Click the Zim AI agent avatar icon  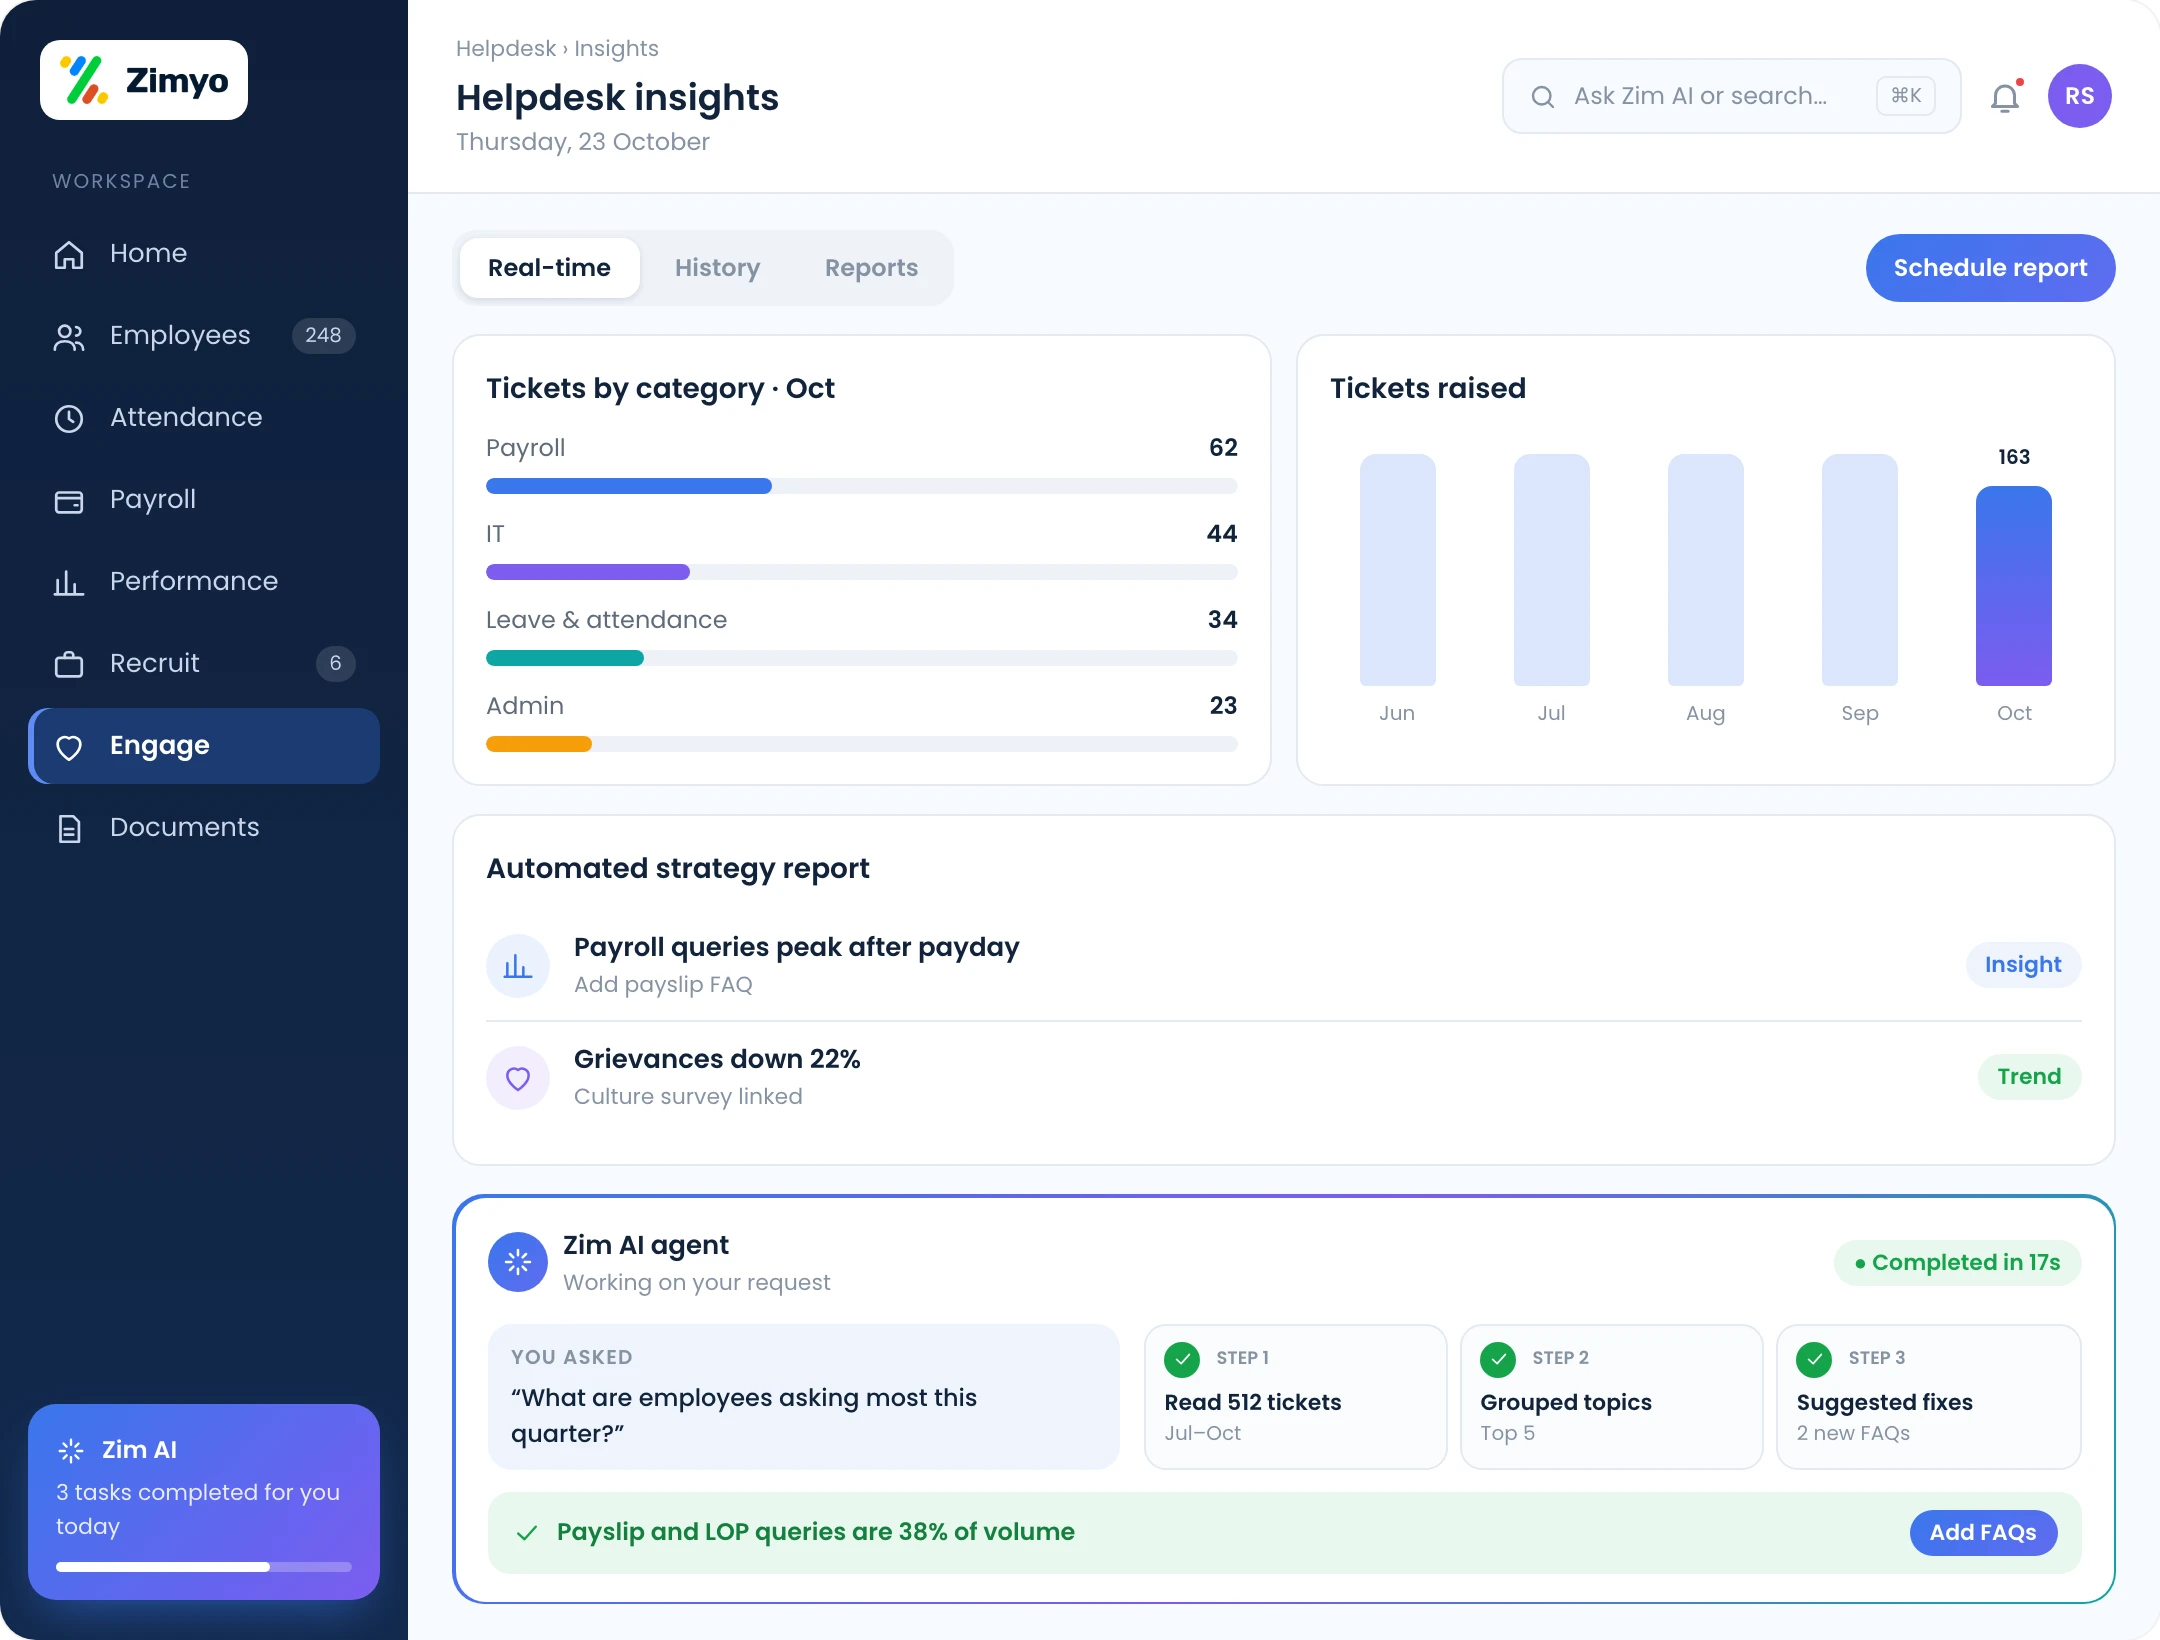pyautogui.click(x=518, y=1262)
